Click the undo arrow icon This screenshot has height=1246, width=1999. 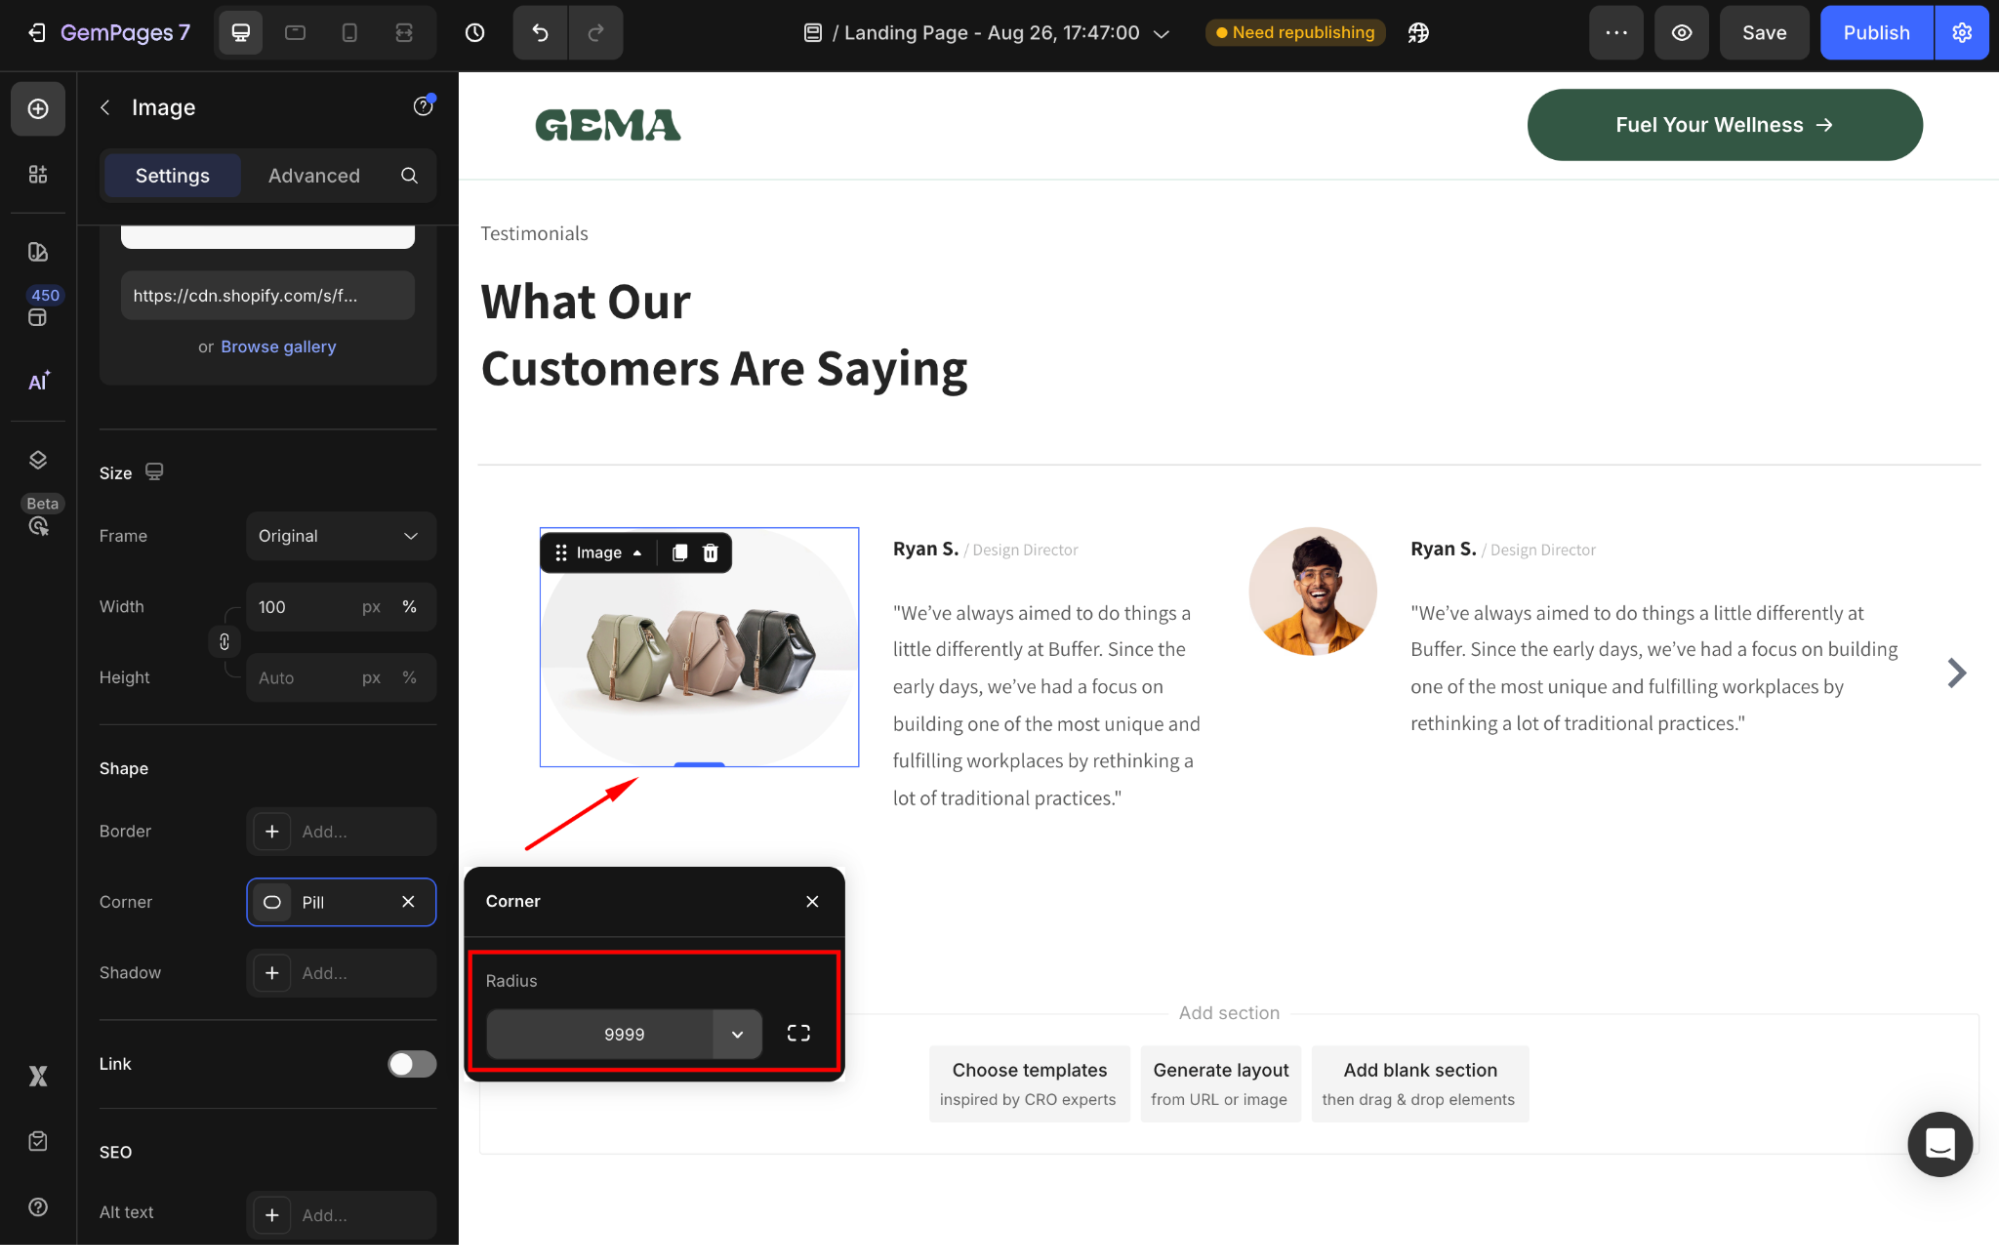540,33
